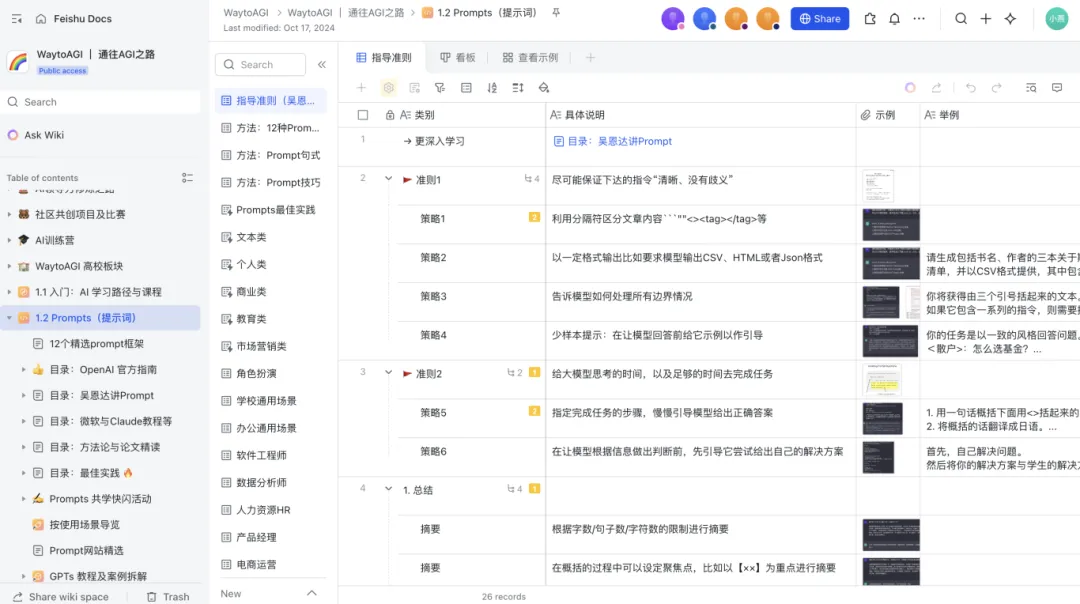Open the purple collaborator avatar

[672, 19]
